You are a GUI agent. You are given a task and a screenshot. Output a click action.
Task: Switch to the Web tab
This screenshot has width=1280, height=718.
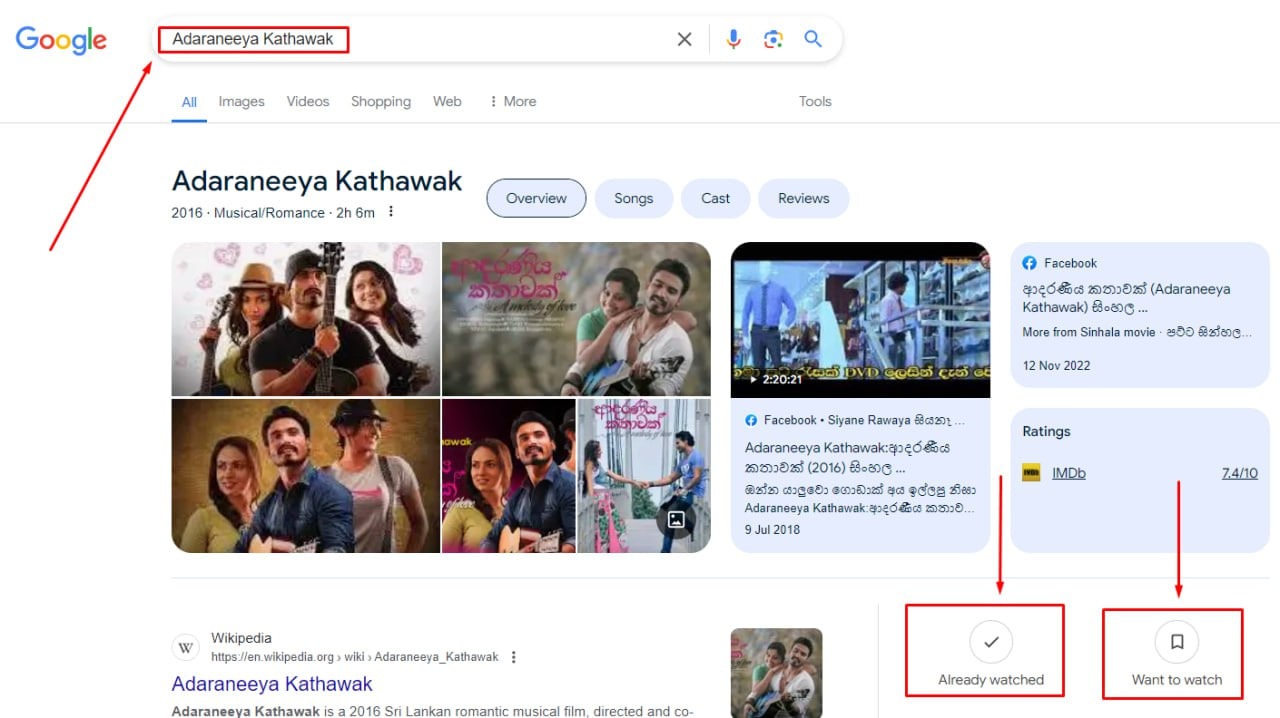447,101
